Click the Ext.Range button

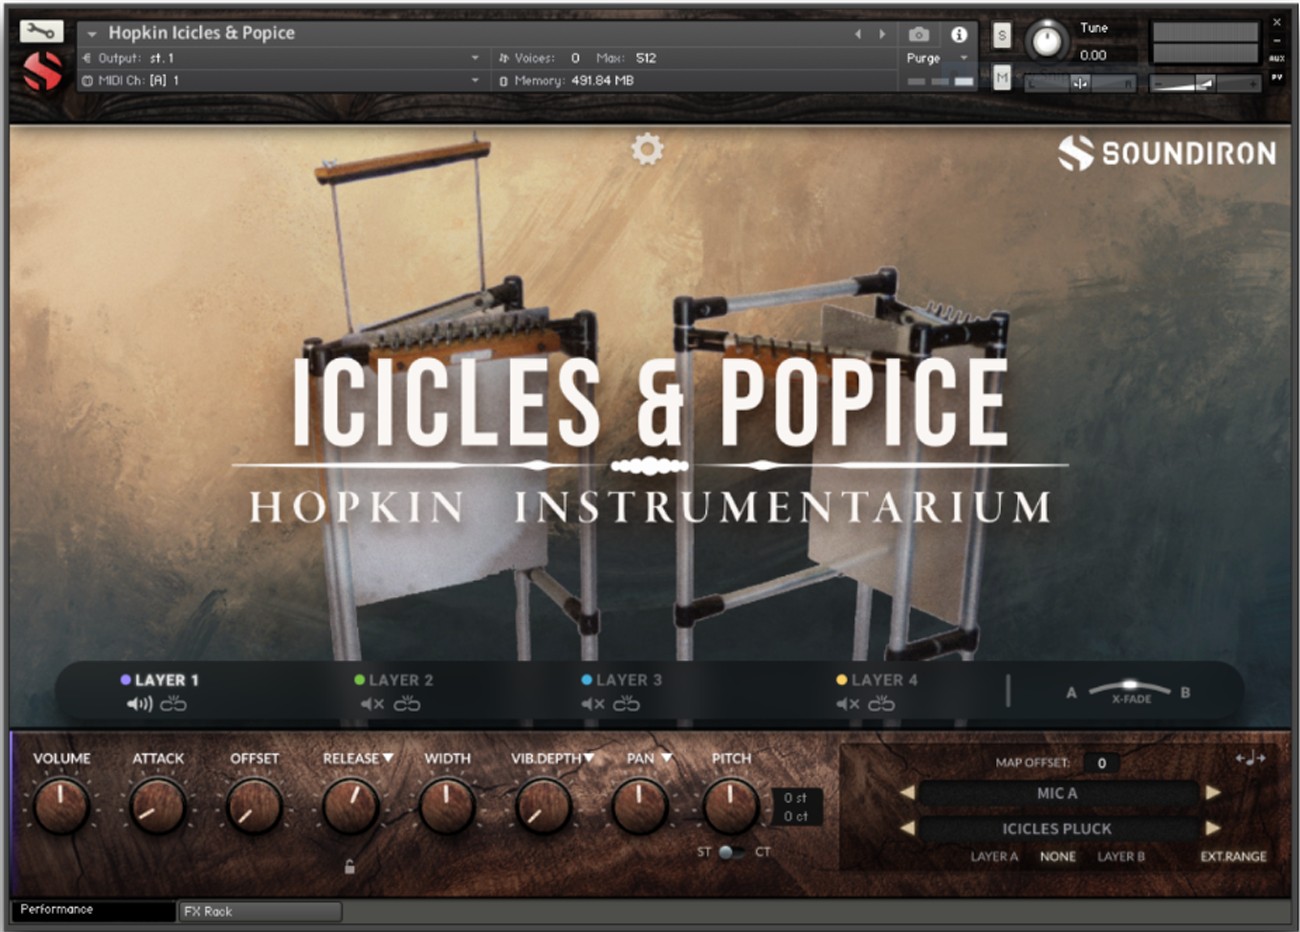[1234, 856]
